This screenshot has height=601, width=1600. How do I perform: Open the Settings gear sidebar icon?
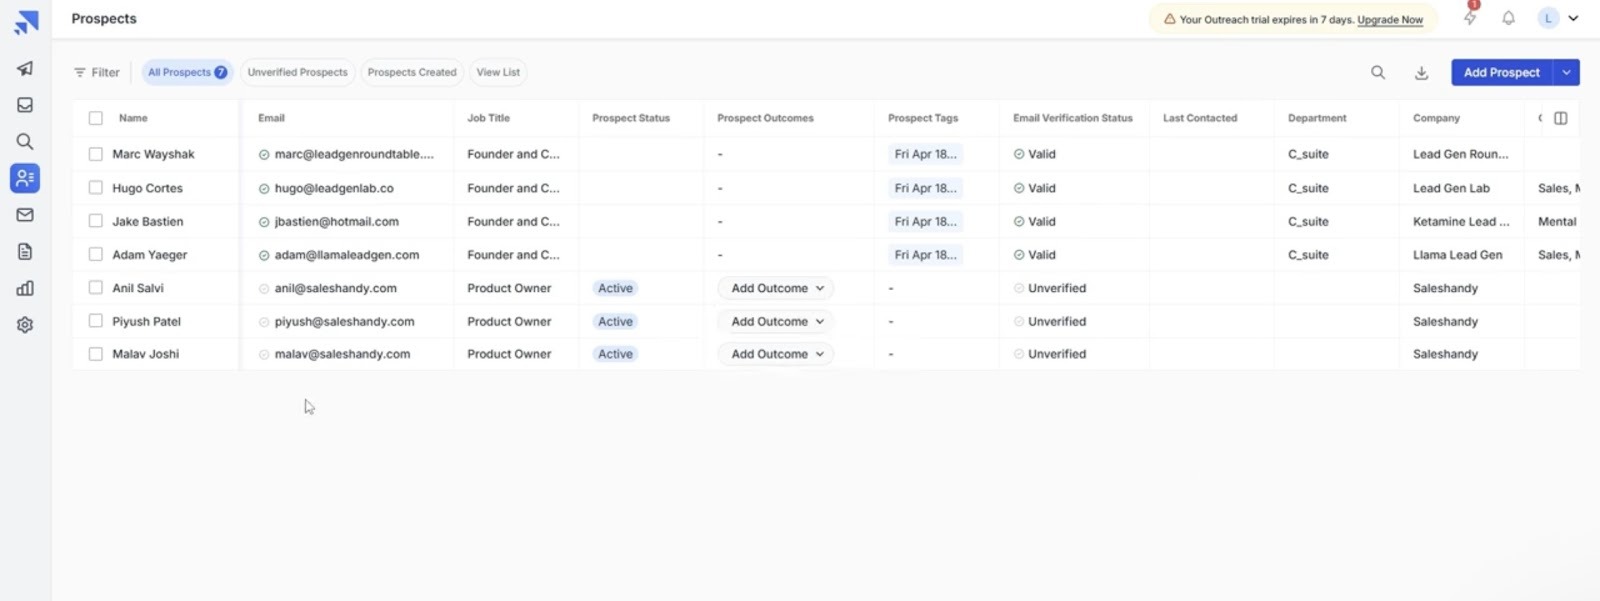pos(25,325)
